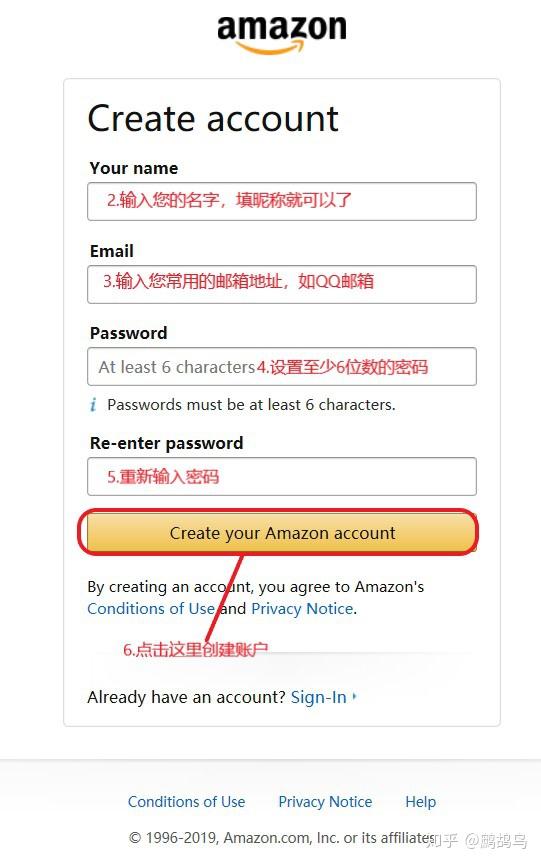Open the Conditions of Use link in agreement text
The width and height of the screenshot is (541, 865).
[151, 608]
